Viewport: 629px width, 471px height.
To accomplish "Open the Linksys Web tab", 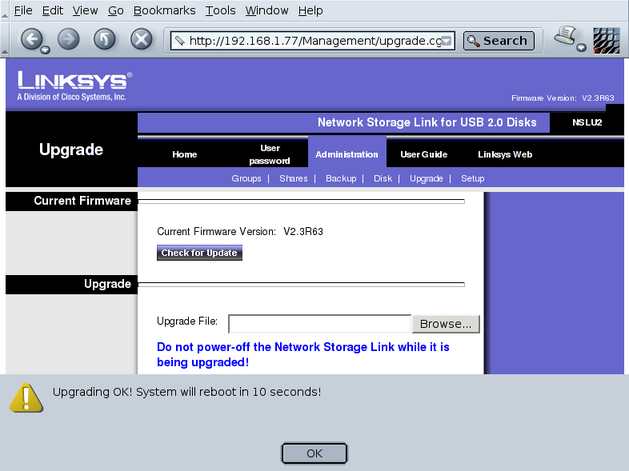I will click(x=505, y=154).
